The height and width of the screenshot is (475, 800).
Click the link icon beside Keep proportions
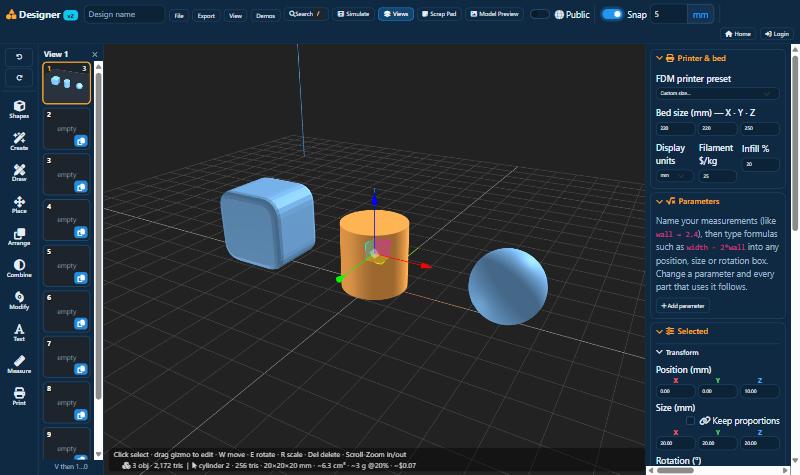705,421
